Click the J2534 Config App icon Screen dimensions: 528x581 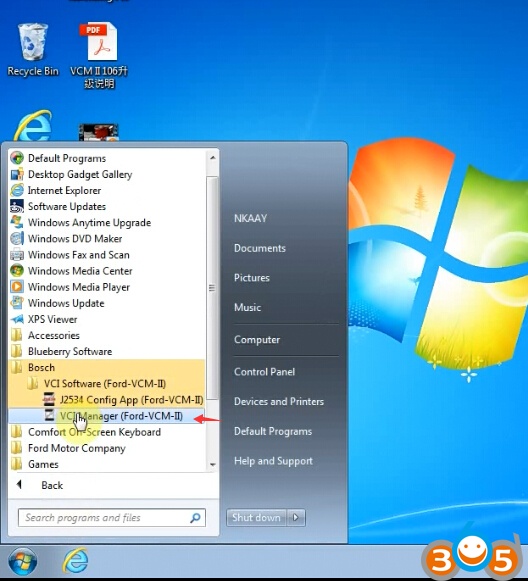pos(49,399)
